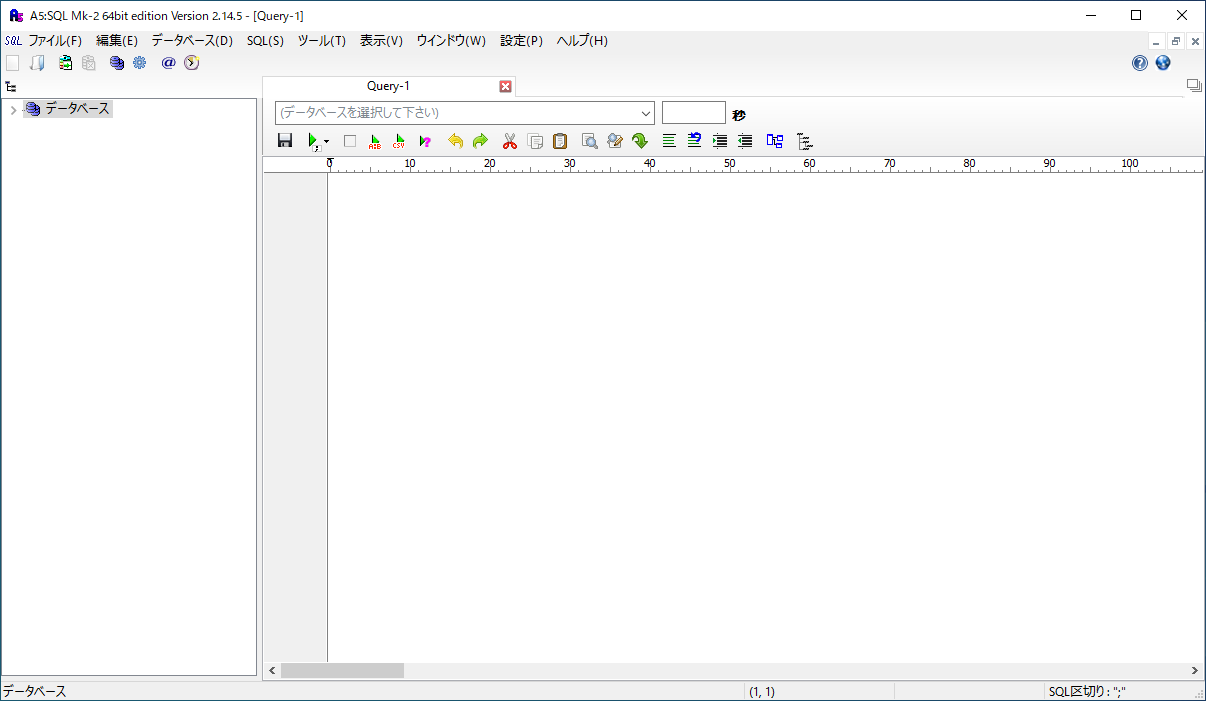
Task: Open database selection combo box
Action: tap(464, 113)
